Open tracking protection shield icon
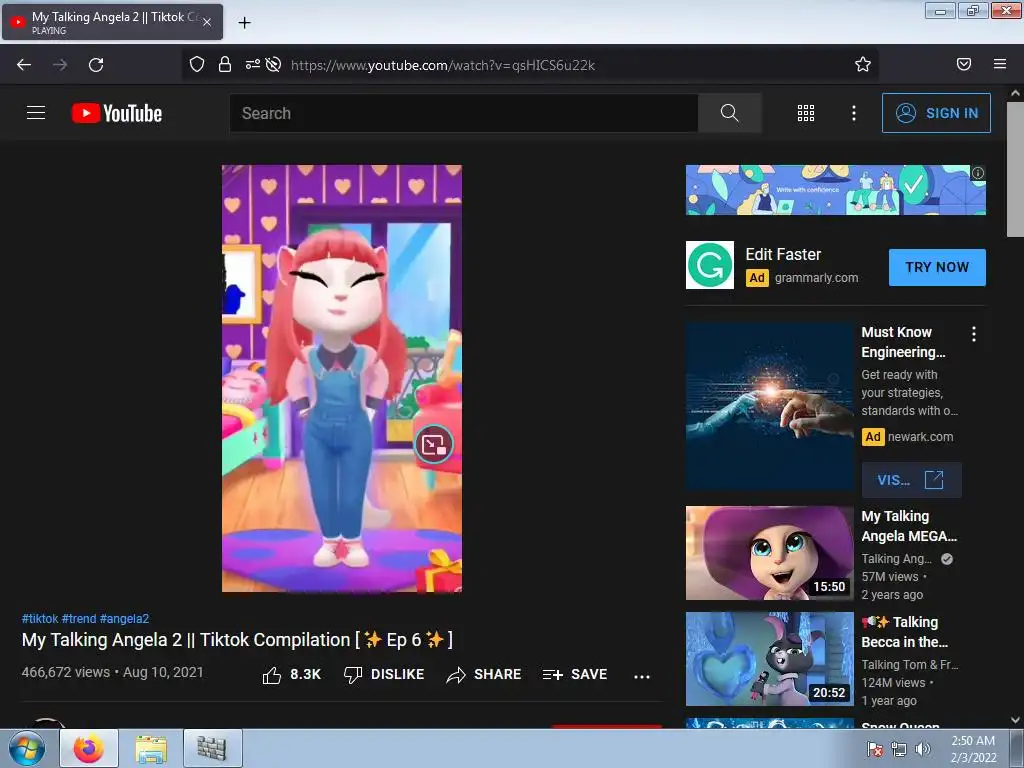Image resolution: width=1024 pixels, height=768 pixels. tap(197, 64)
